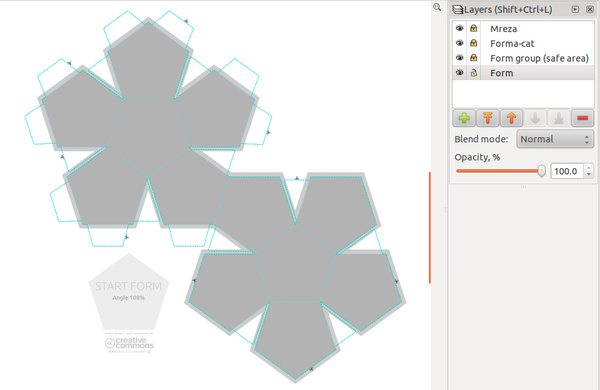Click the zoom magnifier icon
This screenshot has height=390, width=600.
437,7
